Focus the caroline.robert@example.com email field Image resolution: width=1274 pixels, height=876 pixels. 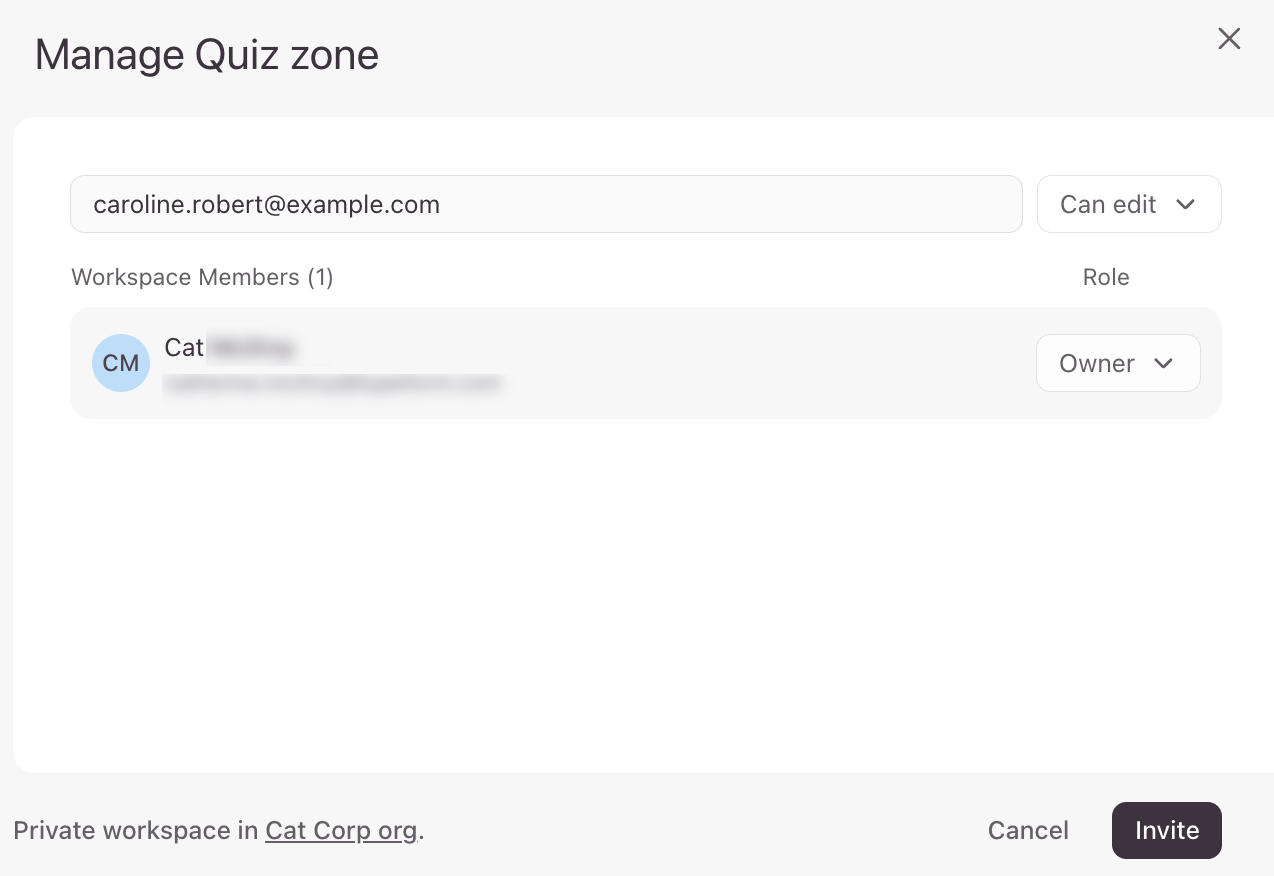coord(545,204)
